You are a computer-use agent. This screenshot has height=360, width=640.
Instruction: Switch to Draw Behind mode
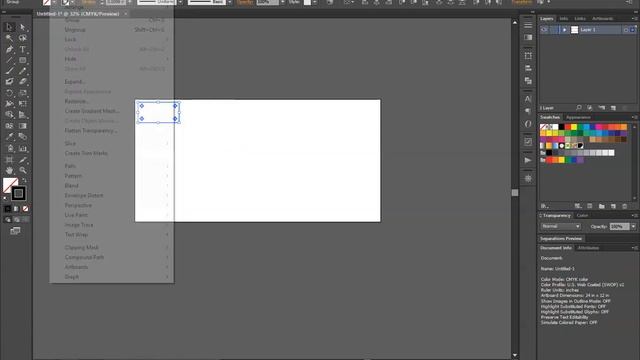point(16,220)
